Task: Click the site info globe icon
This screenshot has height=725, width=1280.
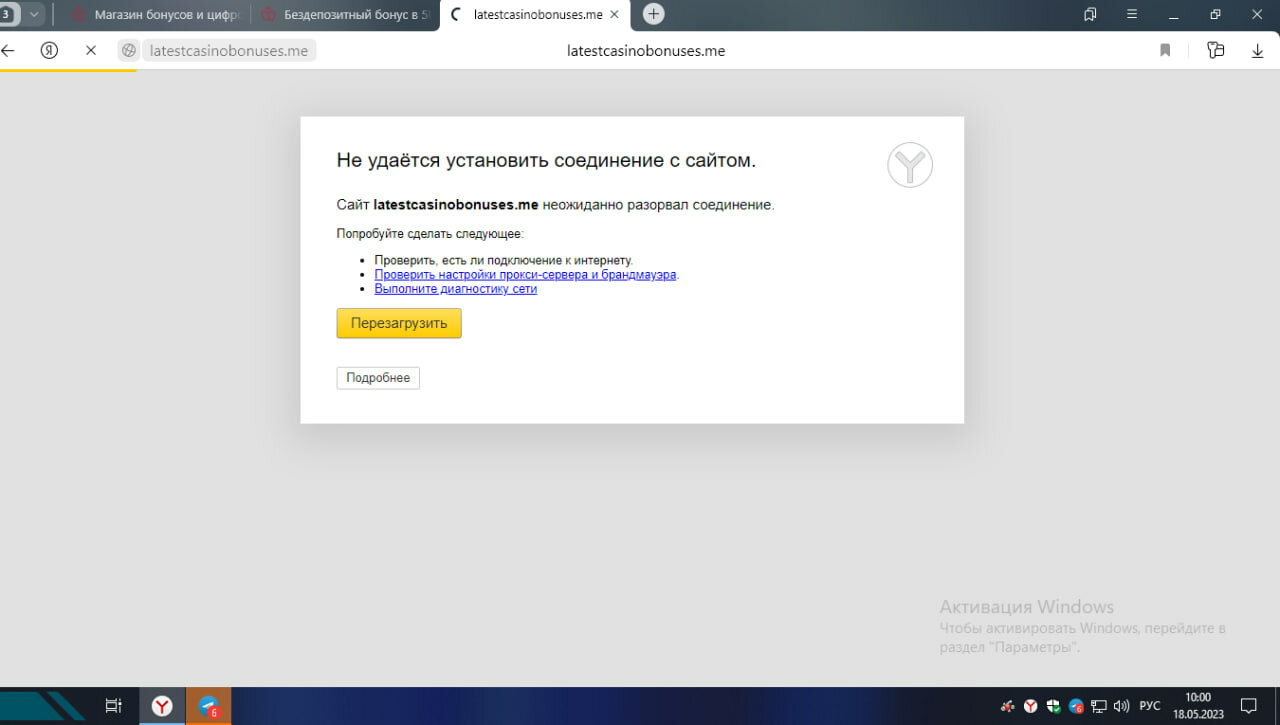Action: click(128, 50)
